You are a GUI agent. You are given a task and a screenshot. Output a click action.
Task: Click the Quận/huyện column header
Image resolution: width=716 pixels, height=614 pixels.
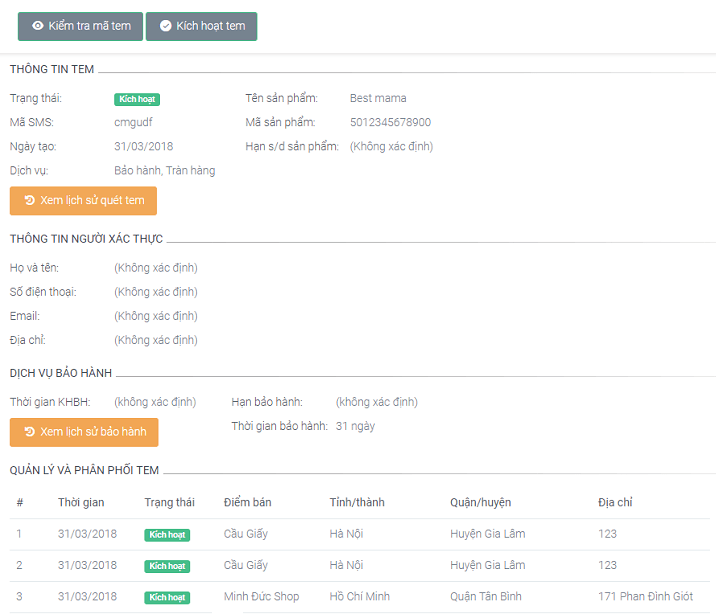coord(481,502)
